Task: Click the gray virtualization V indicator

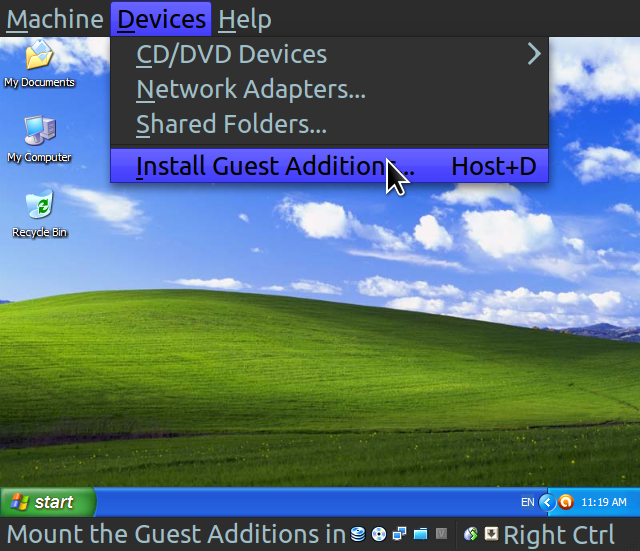Action: (441, 533)
